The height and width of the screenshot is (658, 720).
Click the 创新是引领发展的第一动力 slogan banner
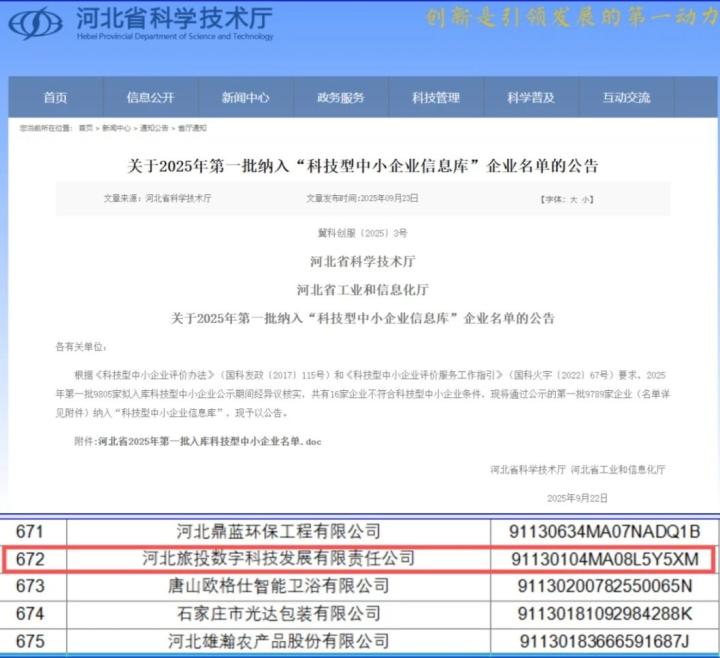(565, 18)
